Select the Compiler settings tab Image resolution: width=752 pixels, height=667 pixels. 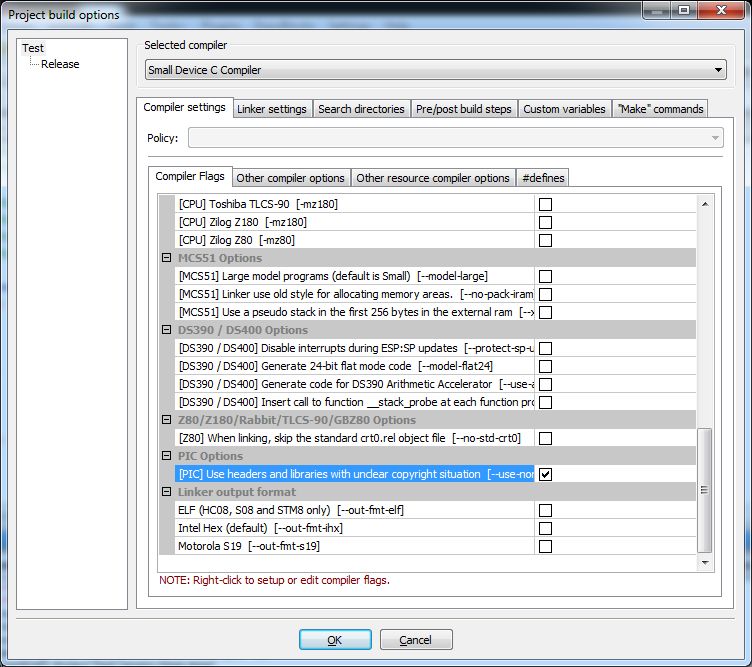pos(185,107)
